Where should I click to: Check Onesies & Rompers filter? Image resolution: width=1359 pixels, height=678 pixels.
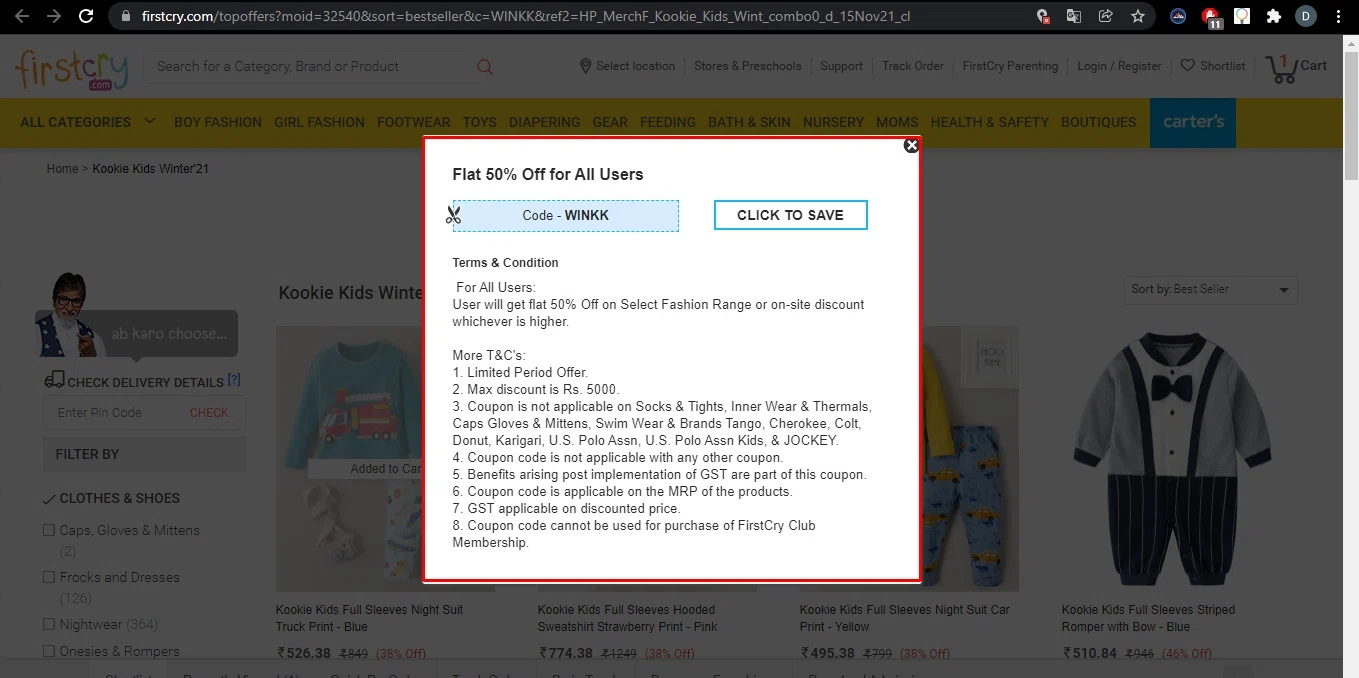pyautogui.click(x=49, y=651)
